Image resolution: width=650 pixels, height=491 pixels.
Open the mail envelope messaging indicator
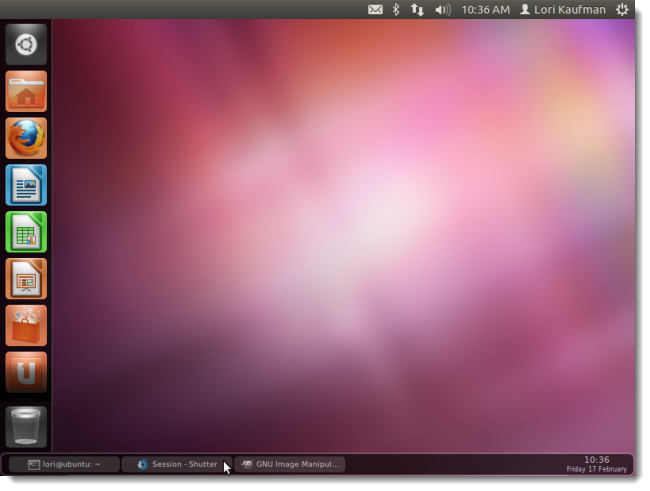pos(375,10)
